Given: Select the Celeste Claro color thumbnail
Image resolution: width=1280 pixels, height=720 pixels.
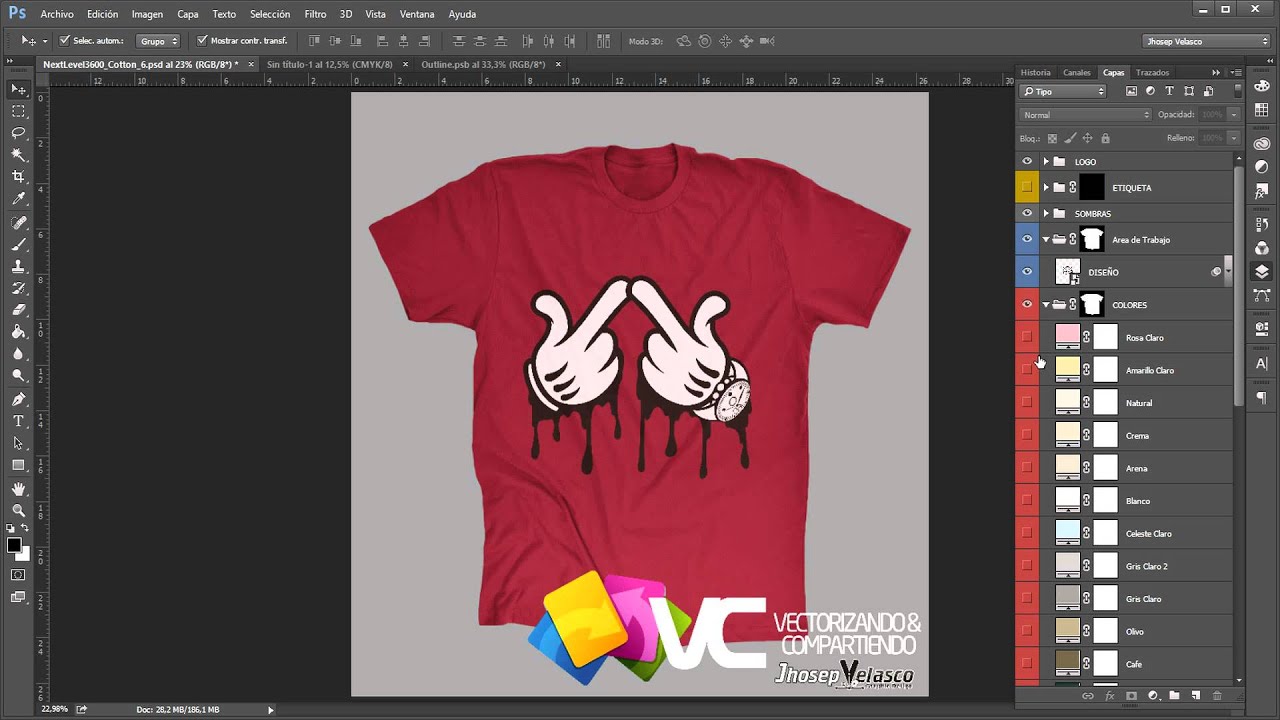Looking at the screenshot, I should point(1068,533).
